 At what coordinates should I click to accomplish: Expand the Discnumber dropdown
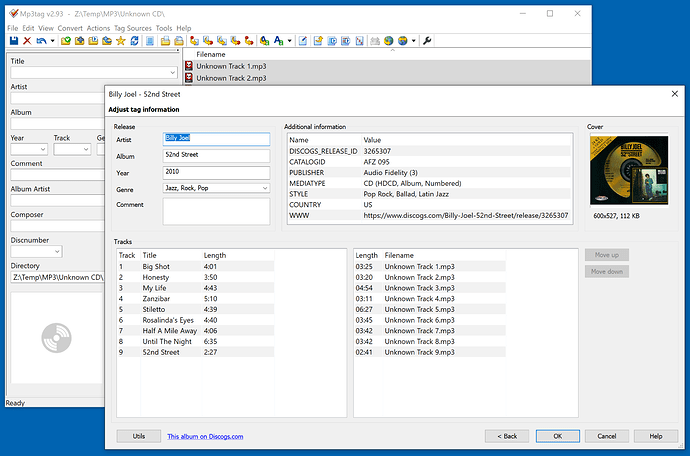(57, 252)
